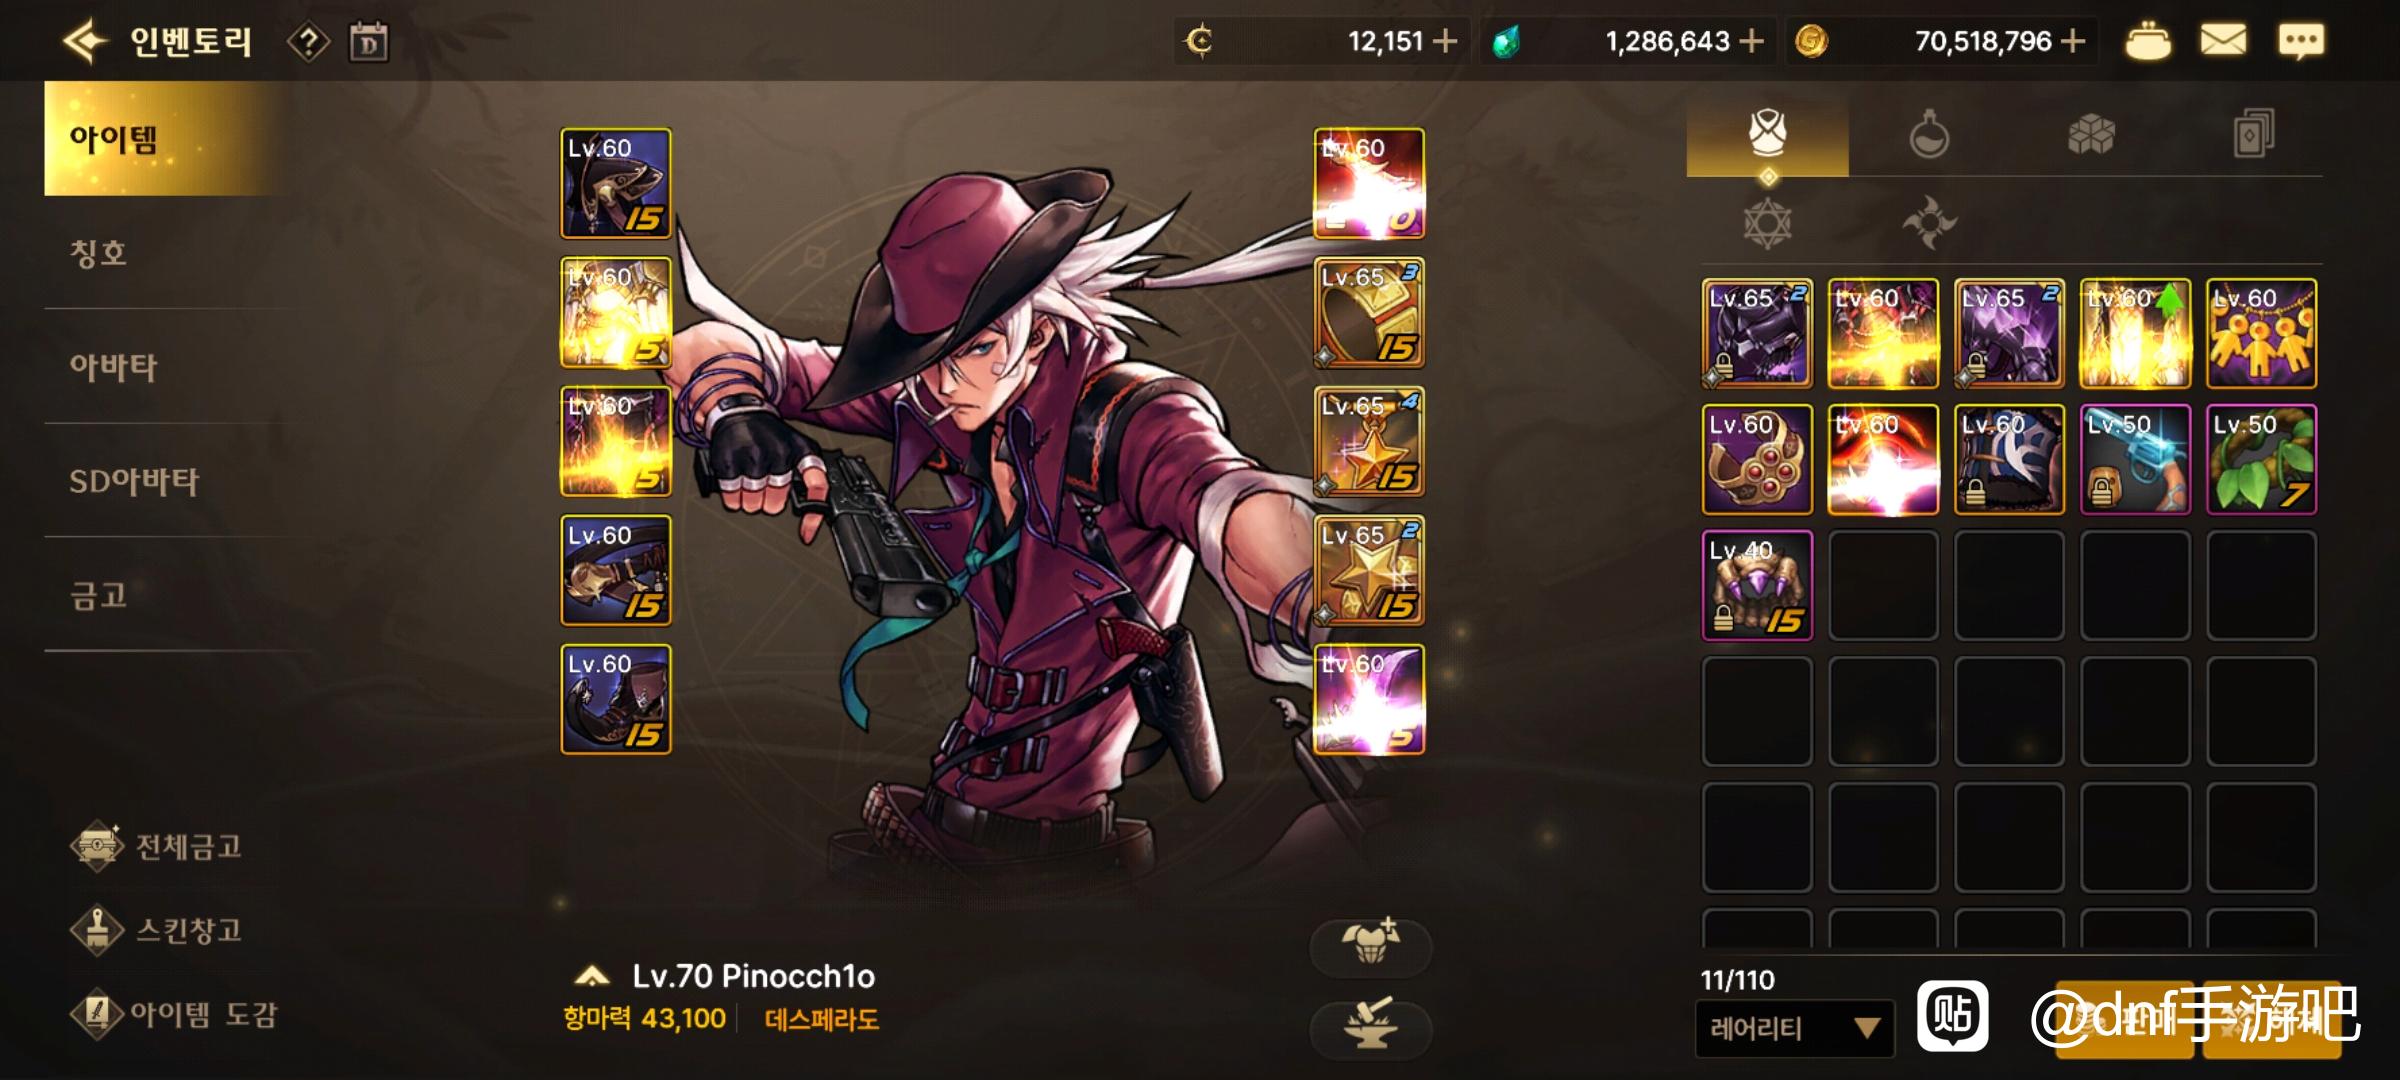Open 아이템 도감 item encyclopedia
The height and width of the screenshot is (1080, 2400).
point(174,1014)
